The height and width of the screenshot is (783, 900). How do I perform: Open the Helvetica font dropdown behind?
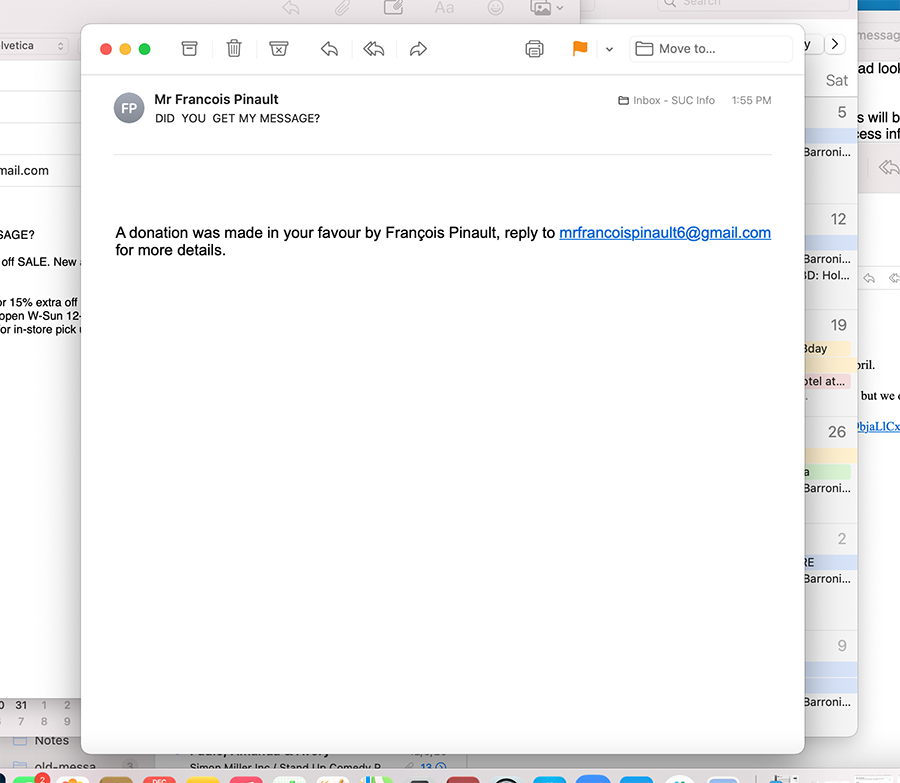pyautogui.click(x=33, y=46)
